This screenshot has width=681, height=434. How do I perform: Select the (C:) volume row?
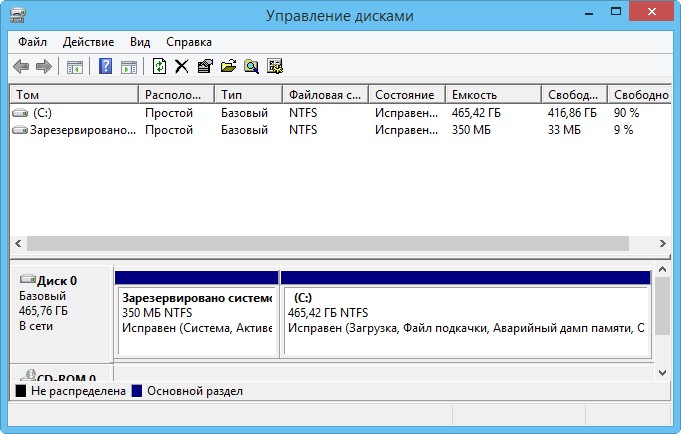340,113
